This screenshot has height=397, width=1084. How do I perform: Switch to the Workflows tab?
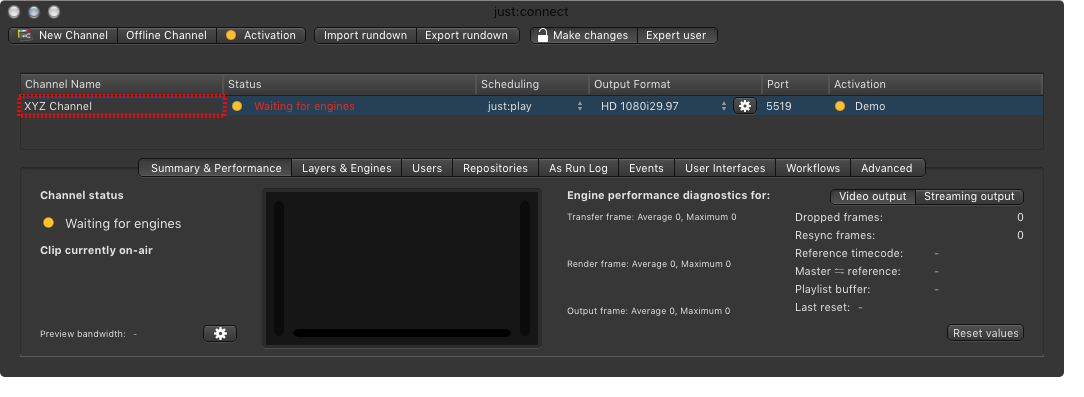(x=813, y=168)
